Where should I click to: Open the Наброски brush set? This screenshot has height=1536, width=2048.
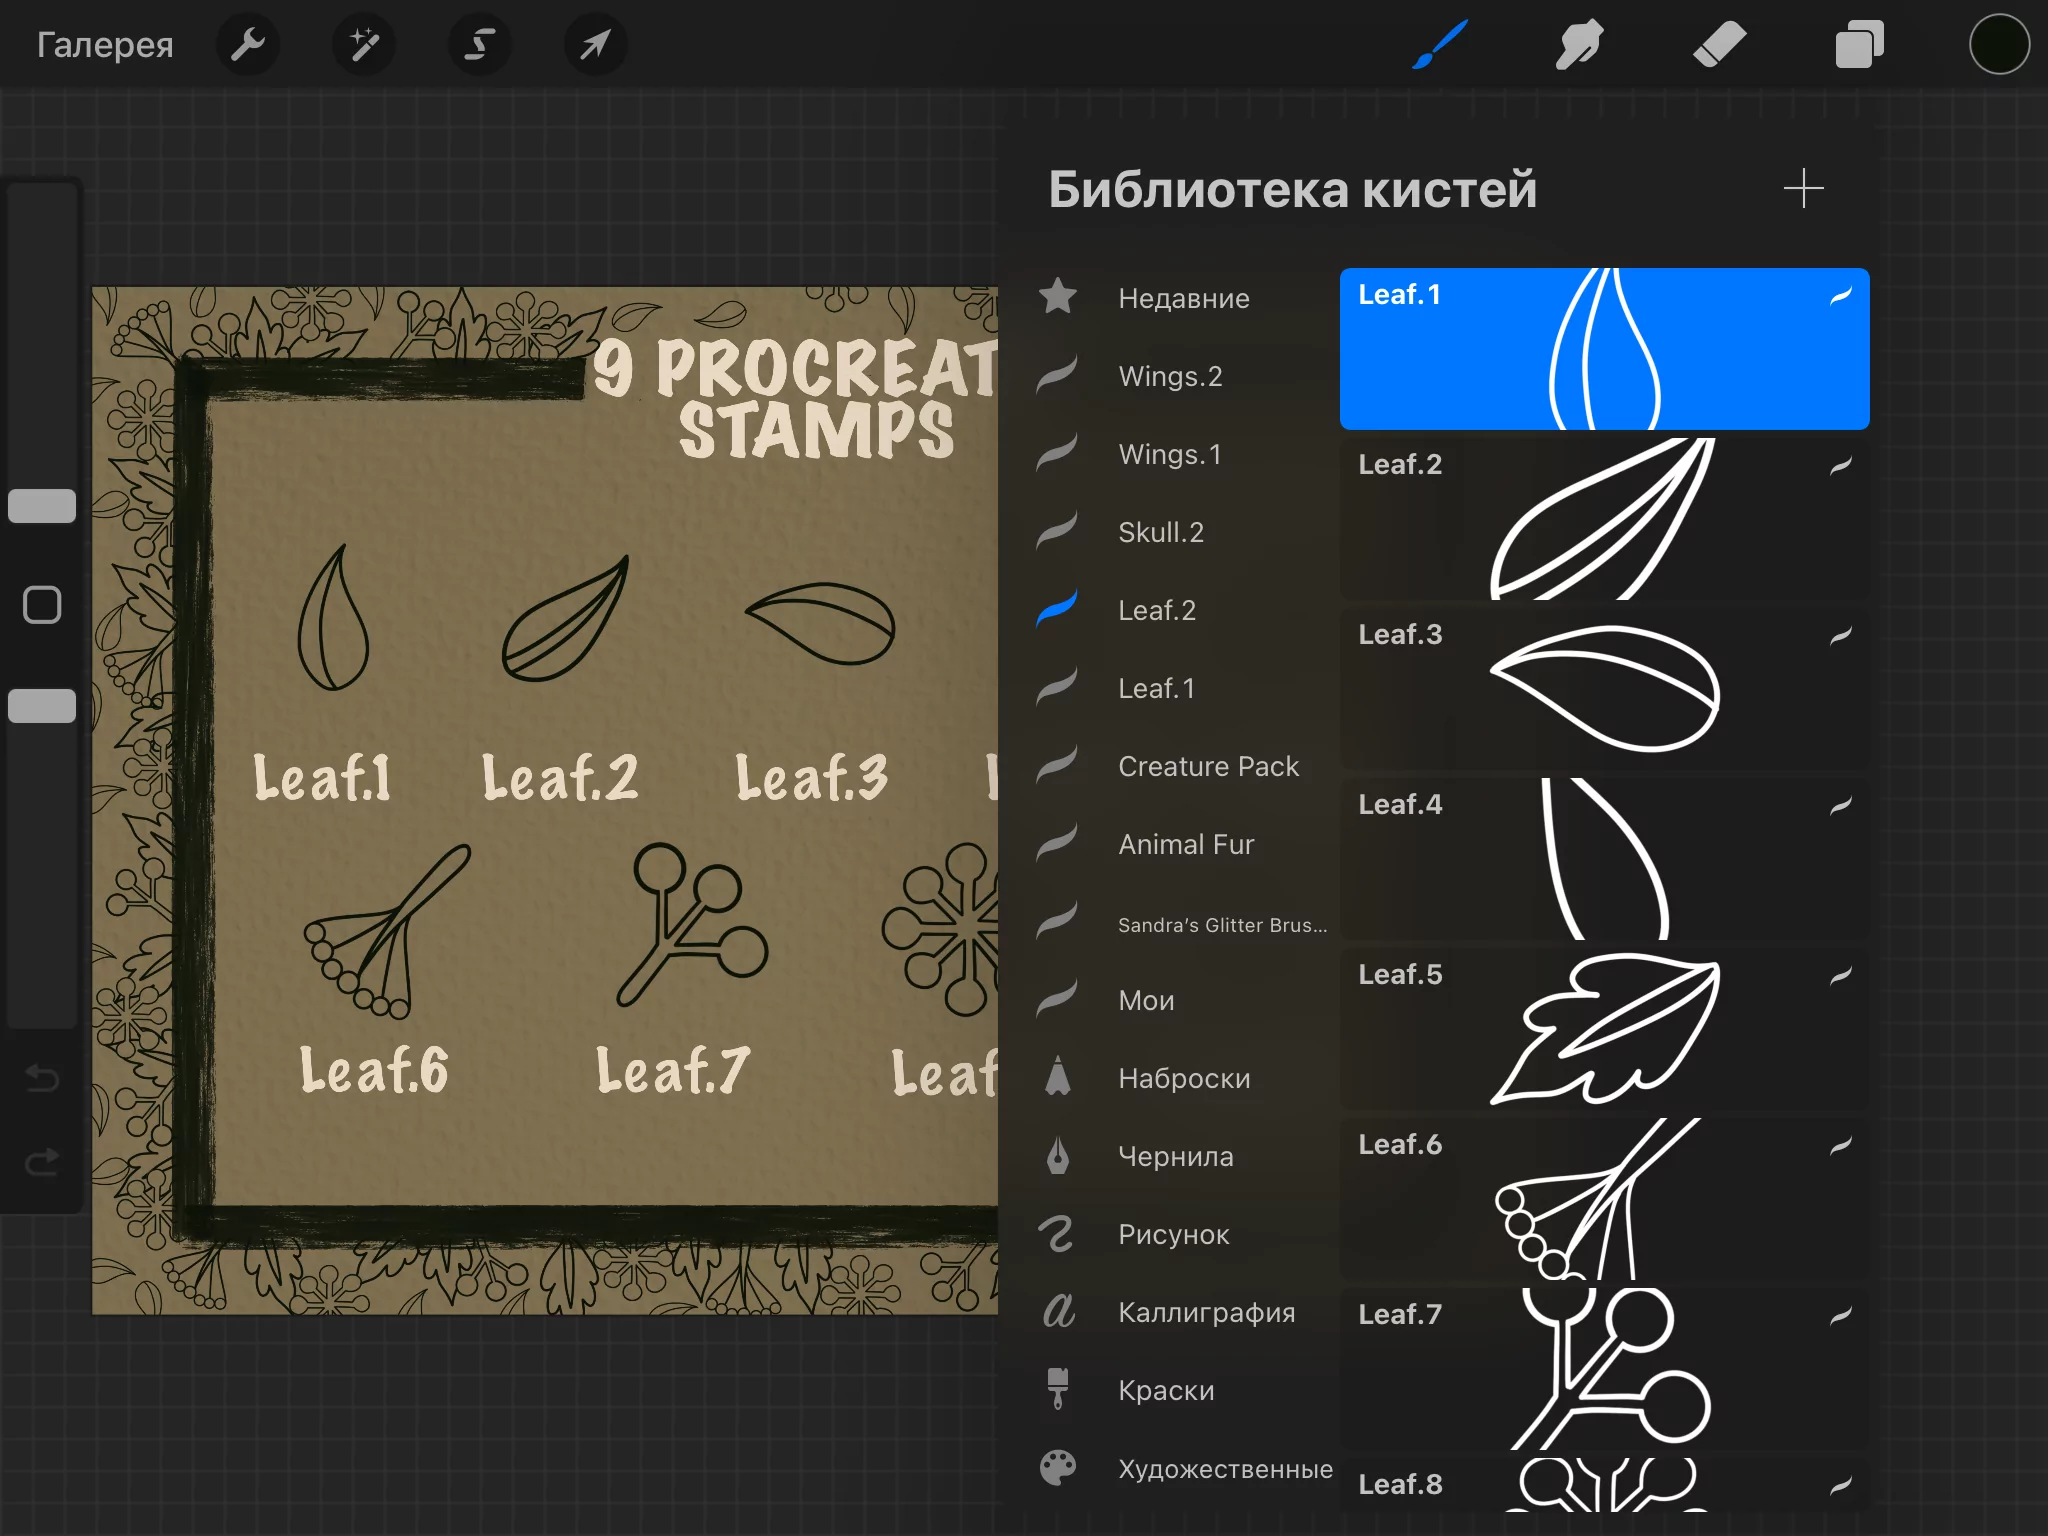1184,1078
